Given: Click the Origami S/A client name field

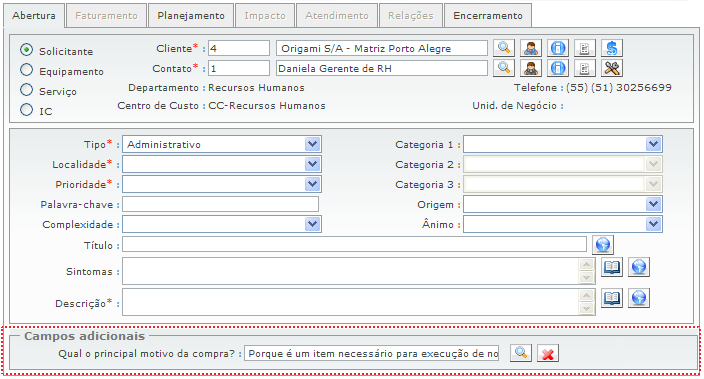Looking at the screenshot, I should coord(382,48).
